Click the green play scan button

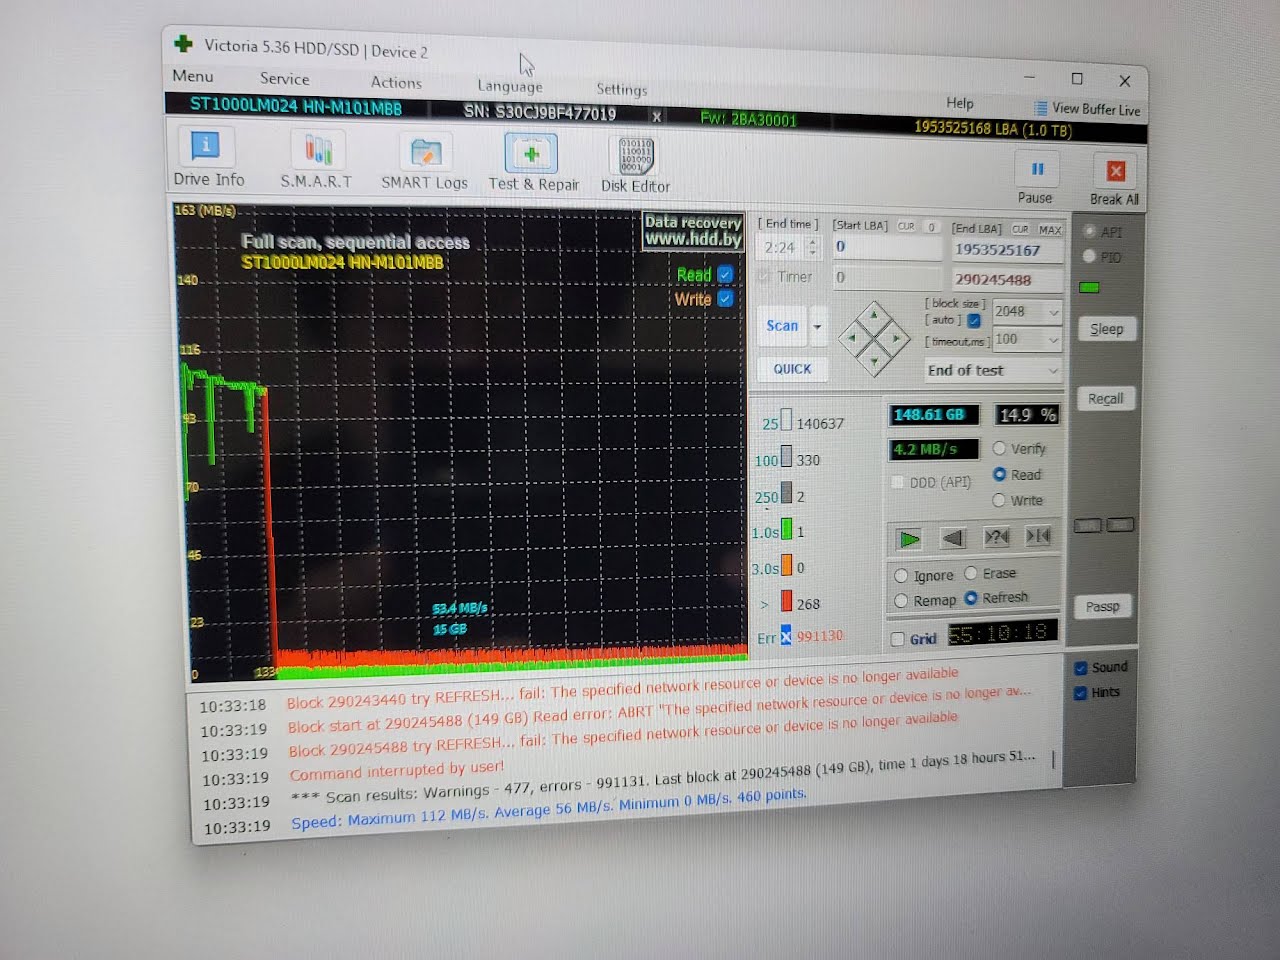(x=909, y=539)
